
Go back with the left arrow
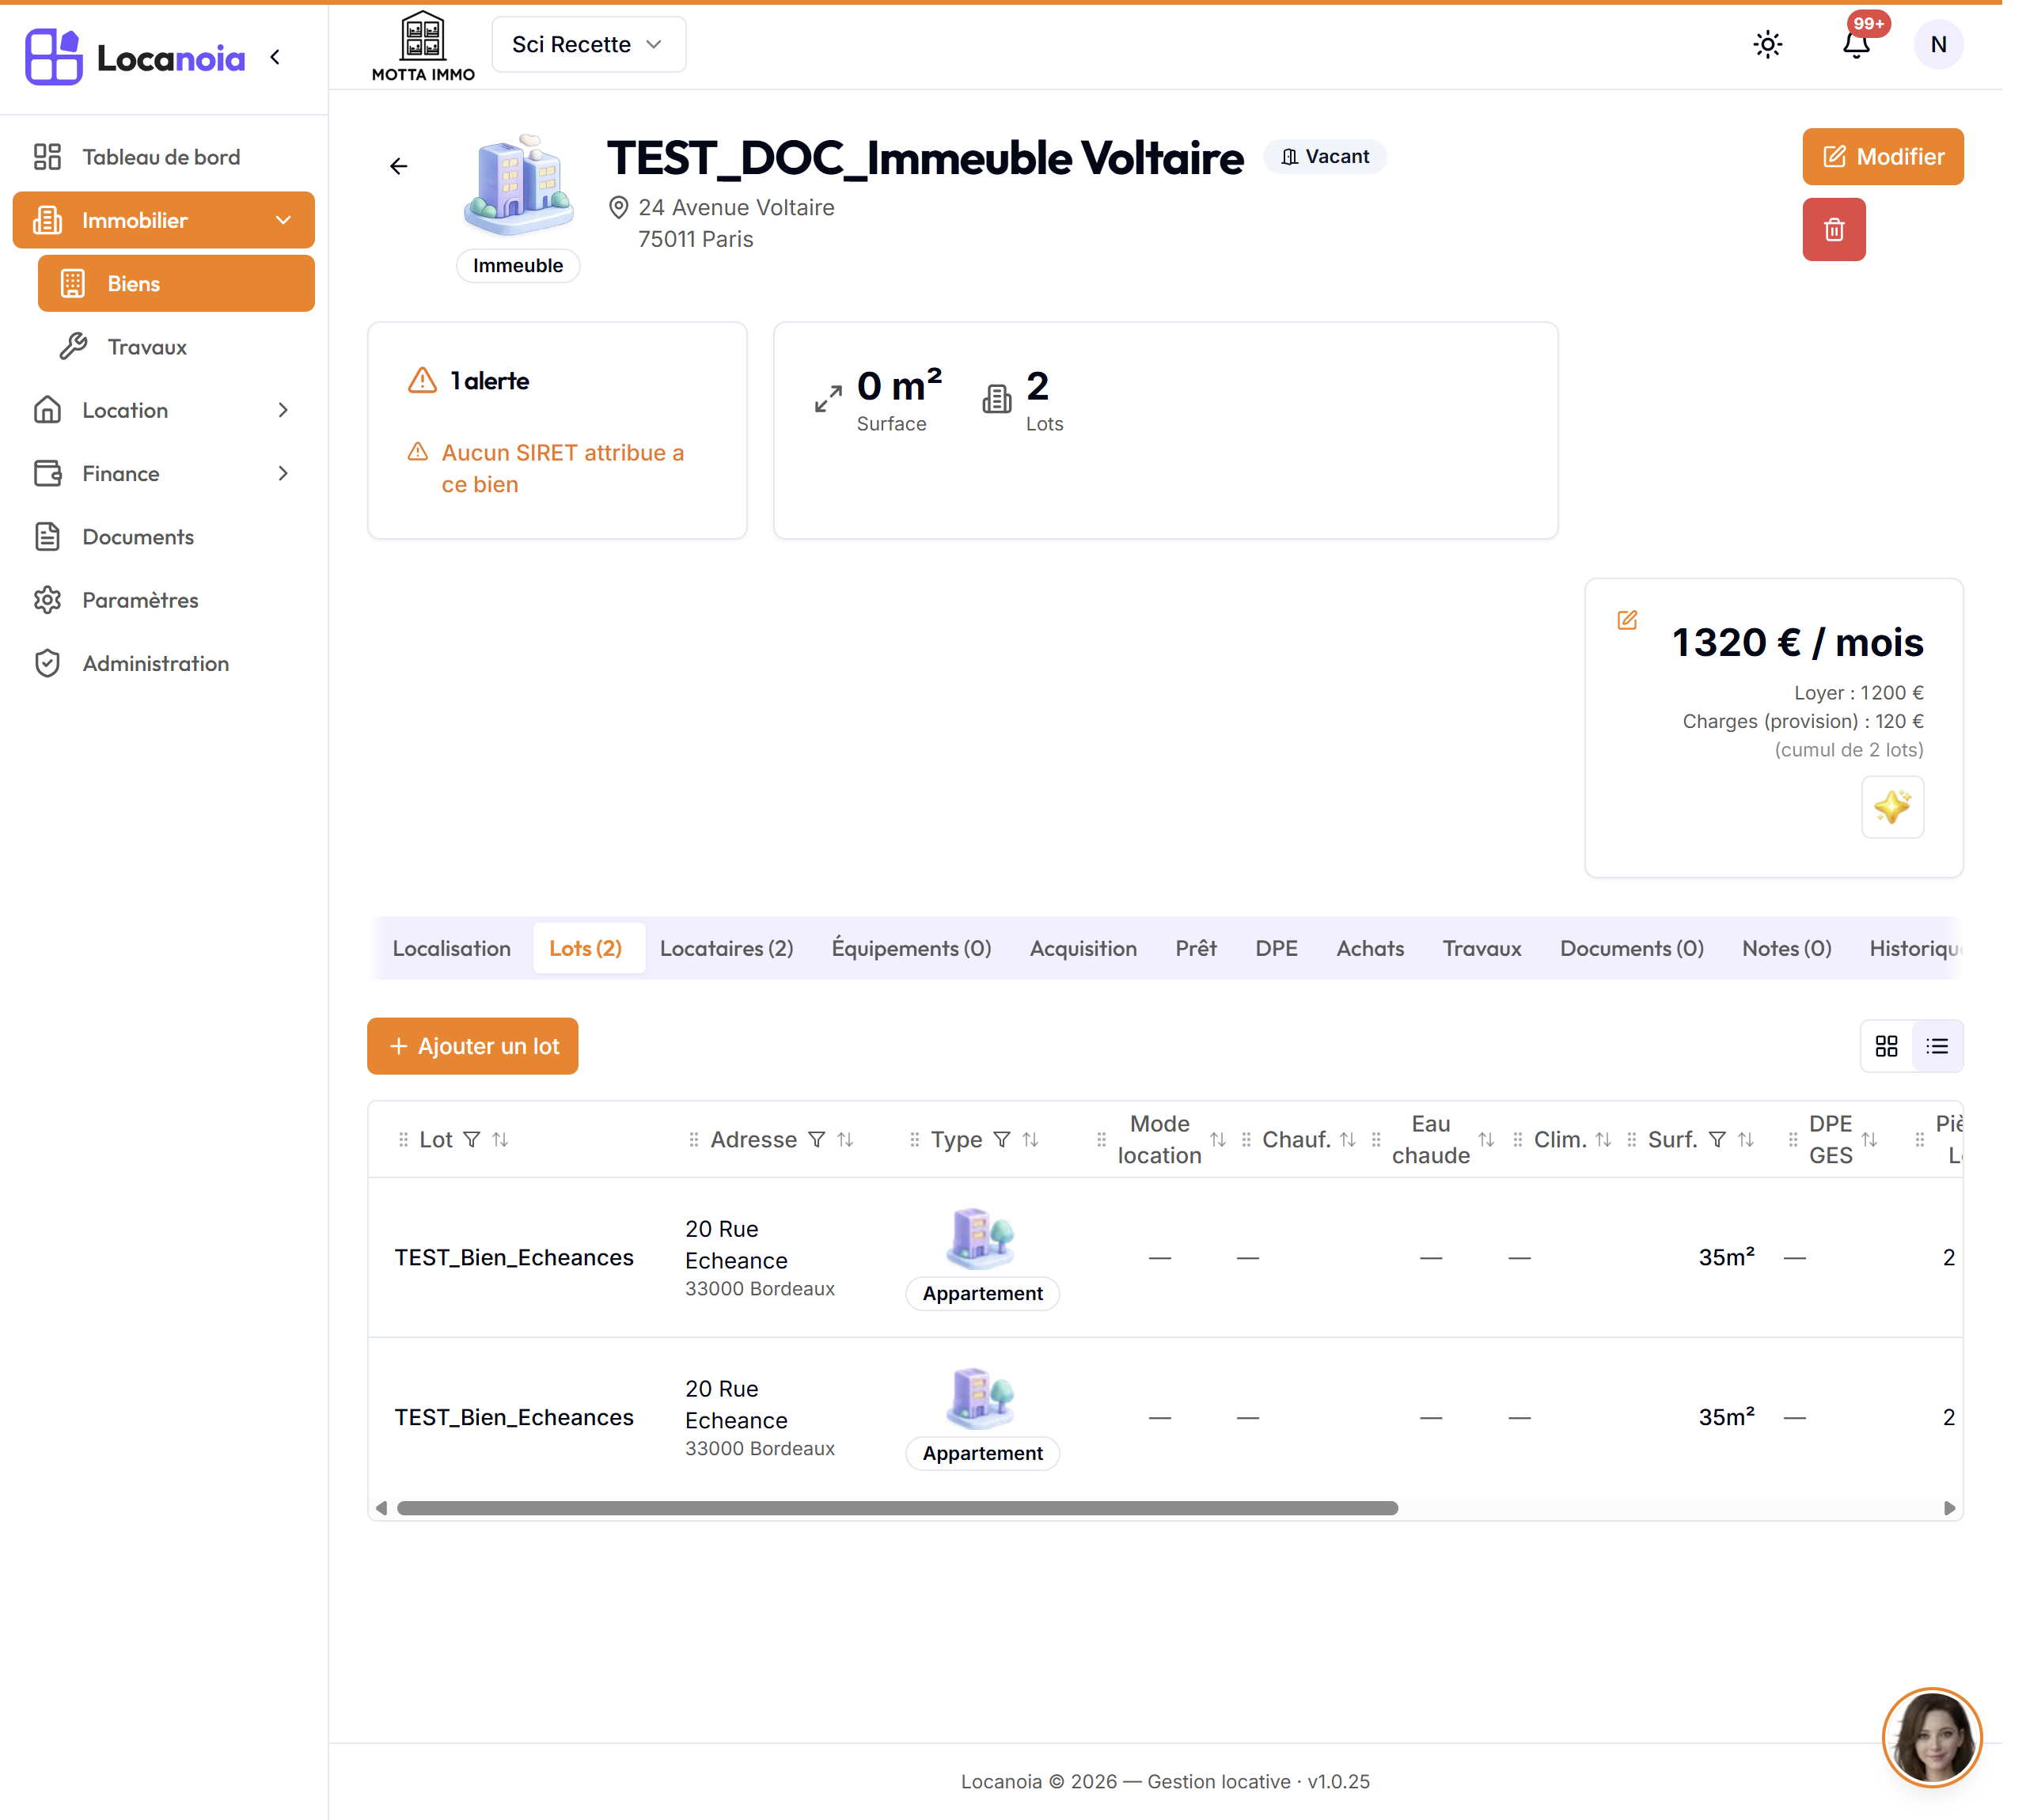tap(398, 166)
